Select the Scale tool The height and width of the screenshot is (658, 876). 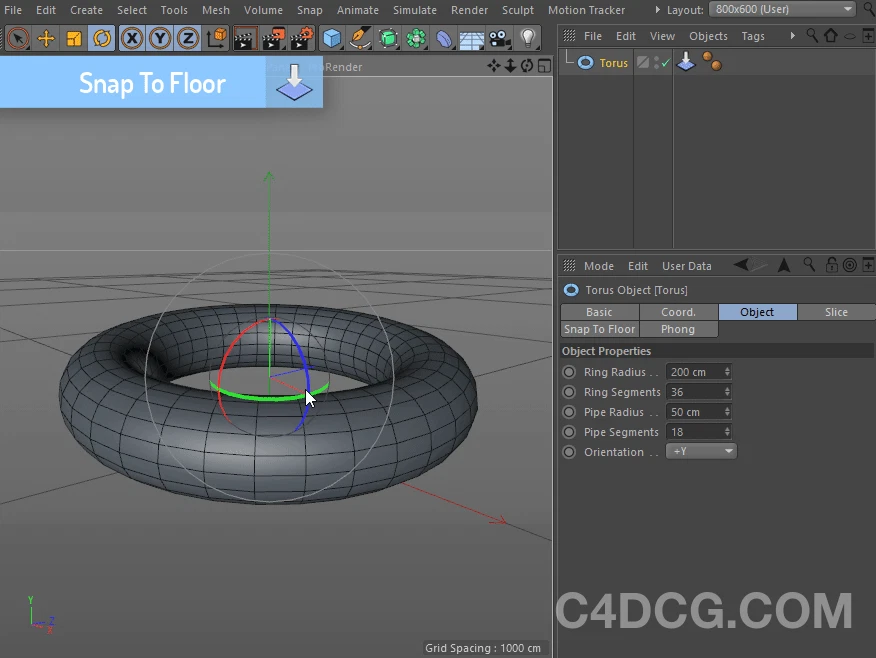pos(74,38)
